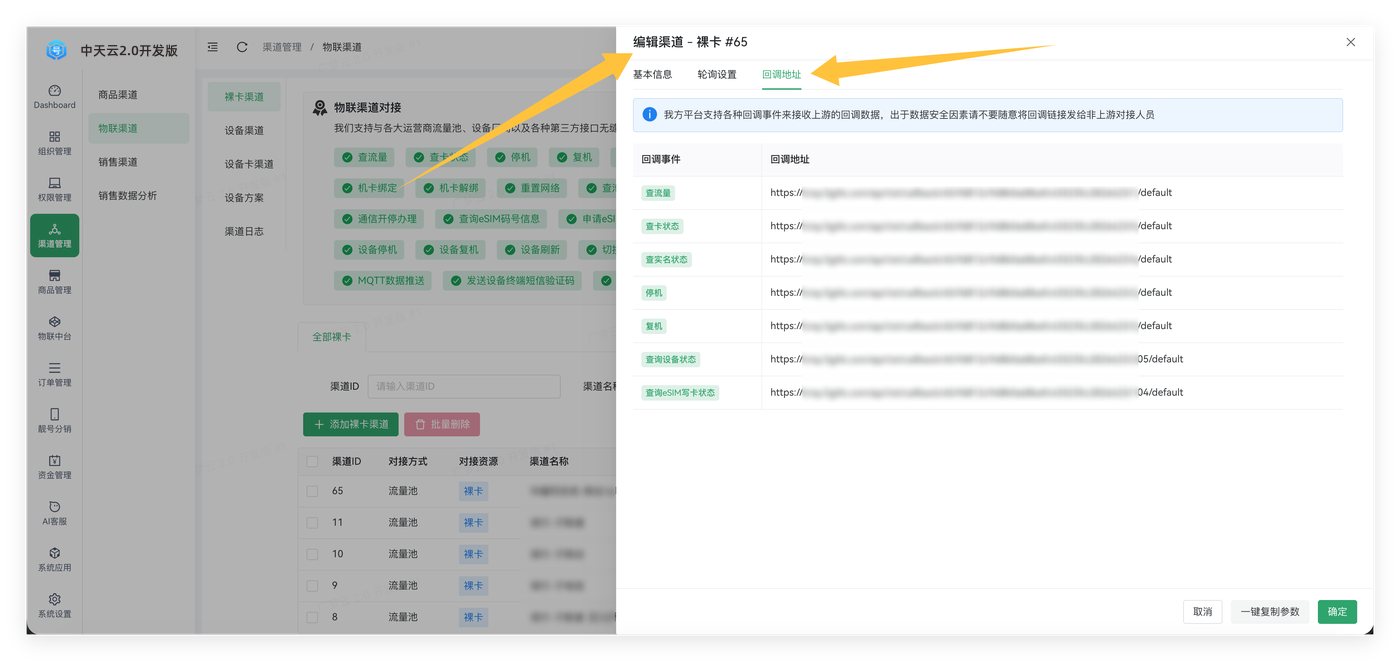Open 权限管理 in the left sidebar

coord(54,189)
